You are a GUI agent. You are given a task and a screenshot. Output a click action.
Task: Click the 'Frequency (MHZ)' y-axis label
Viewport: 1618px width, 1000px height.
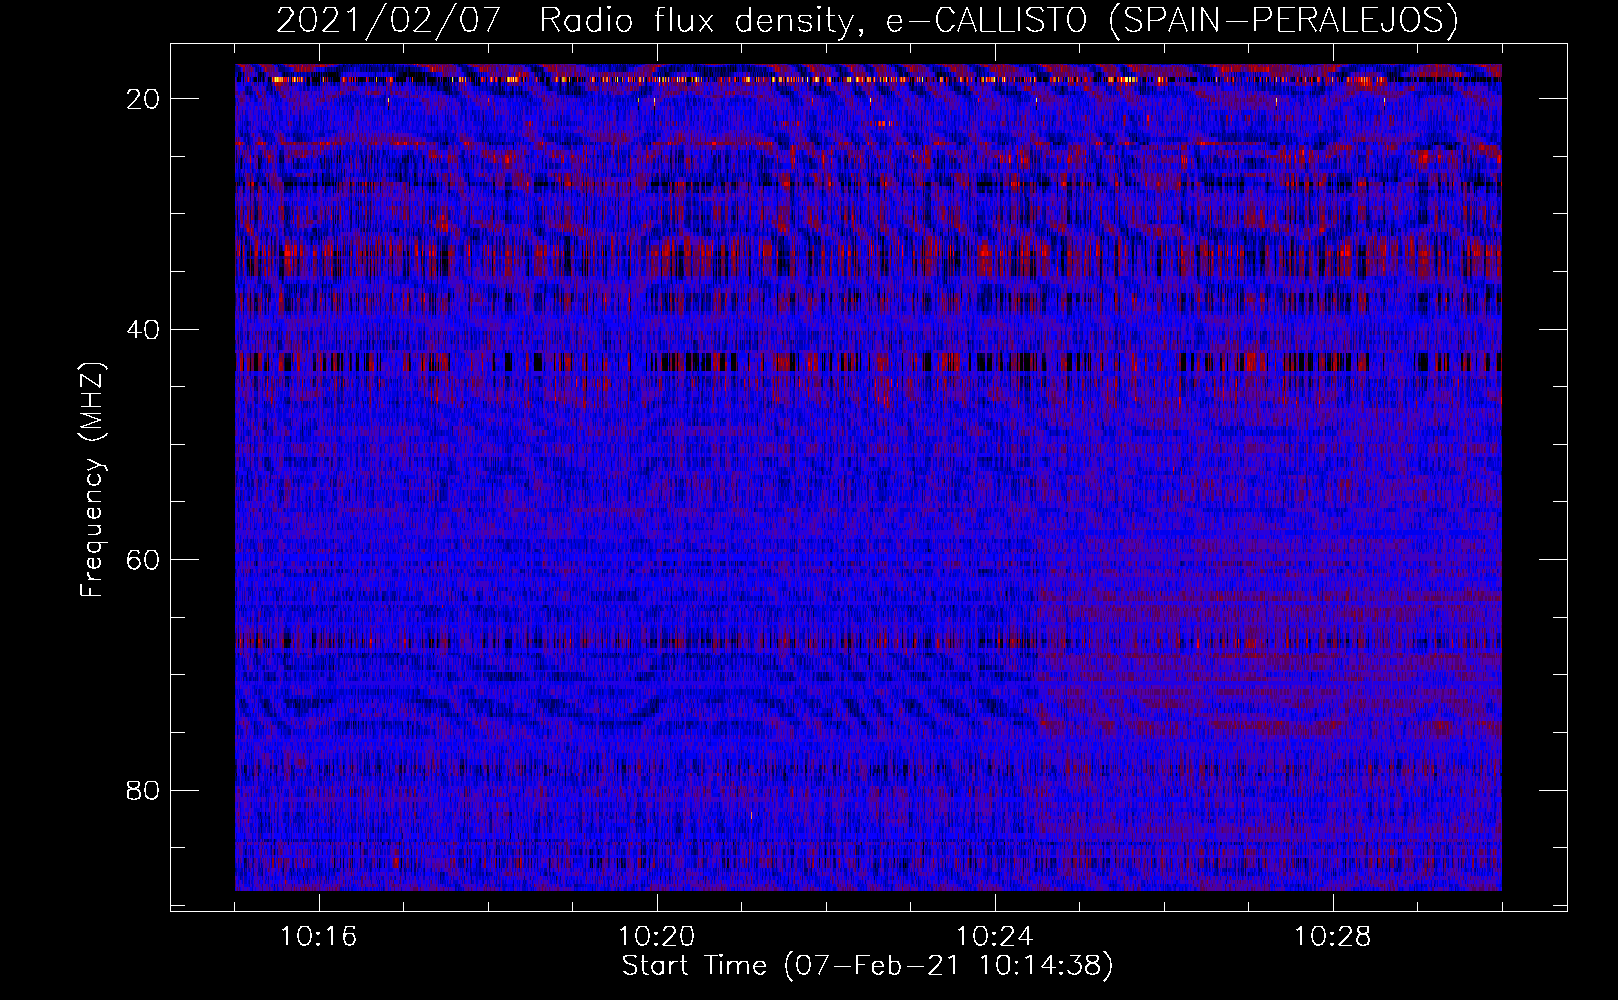(x=92, y=480)
